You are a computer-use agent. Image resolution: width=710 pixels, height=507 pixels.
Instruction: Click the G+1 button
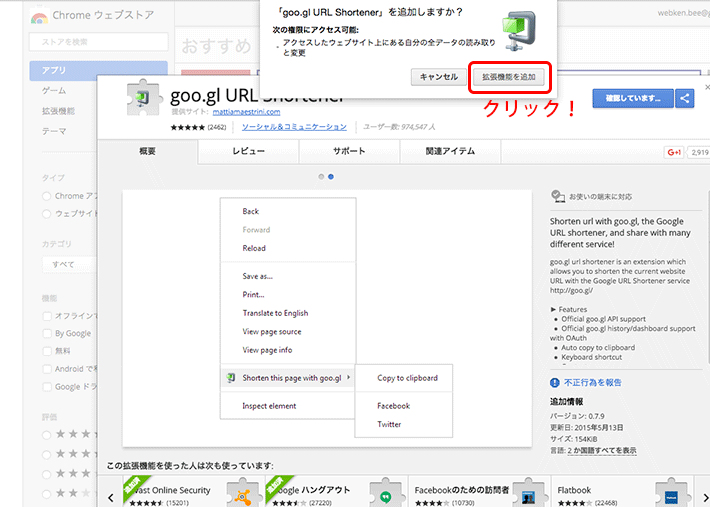[674, 153]
